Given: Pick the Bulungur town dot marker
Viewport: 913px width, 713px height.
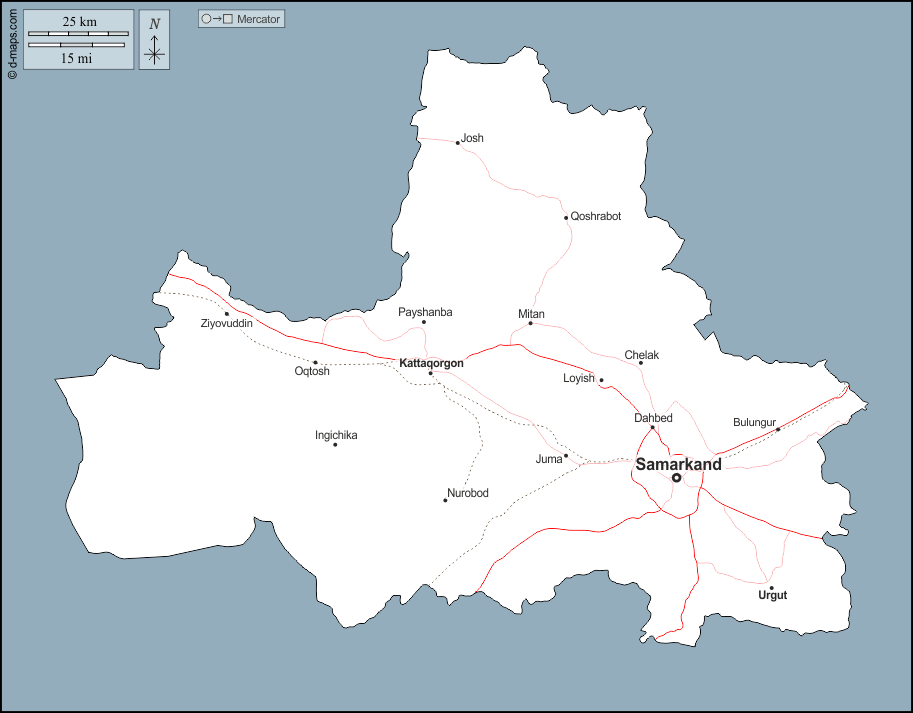Looking at the screenshot, I should (778, 429).
